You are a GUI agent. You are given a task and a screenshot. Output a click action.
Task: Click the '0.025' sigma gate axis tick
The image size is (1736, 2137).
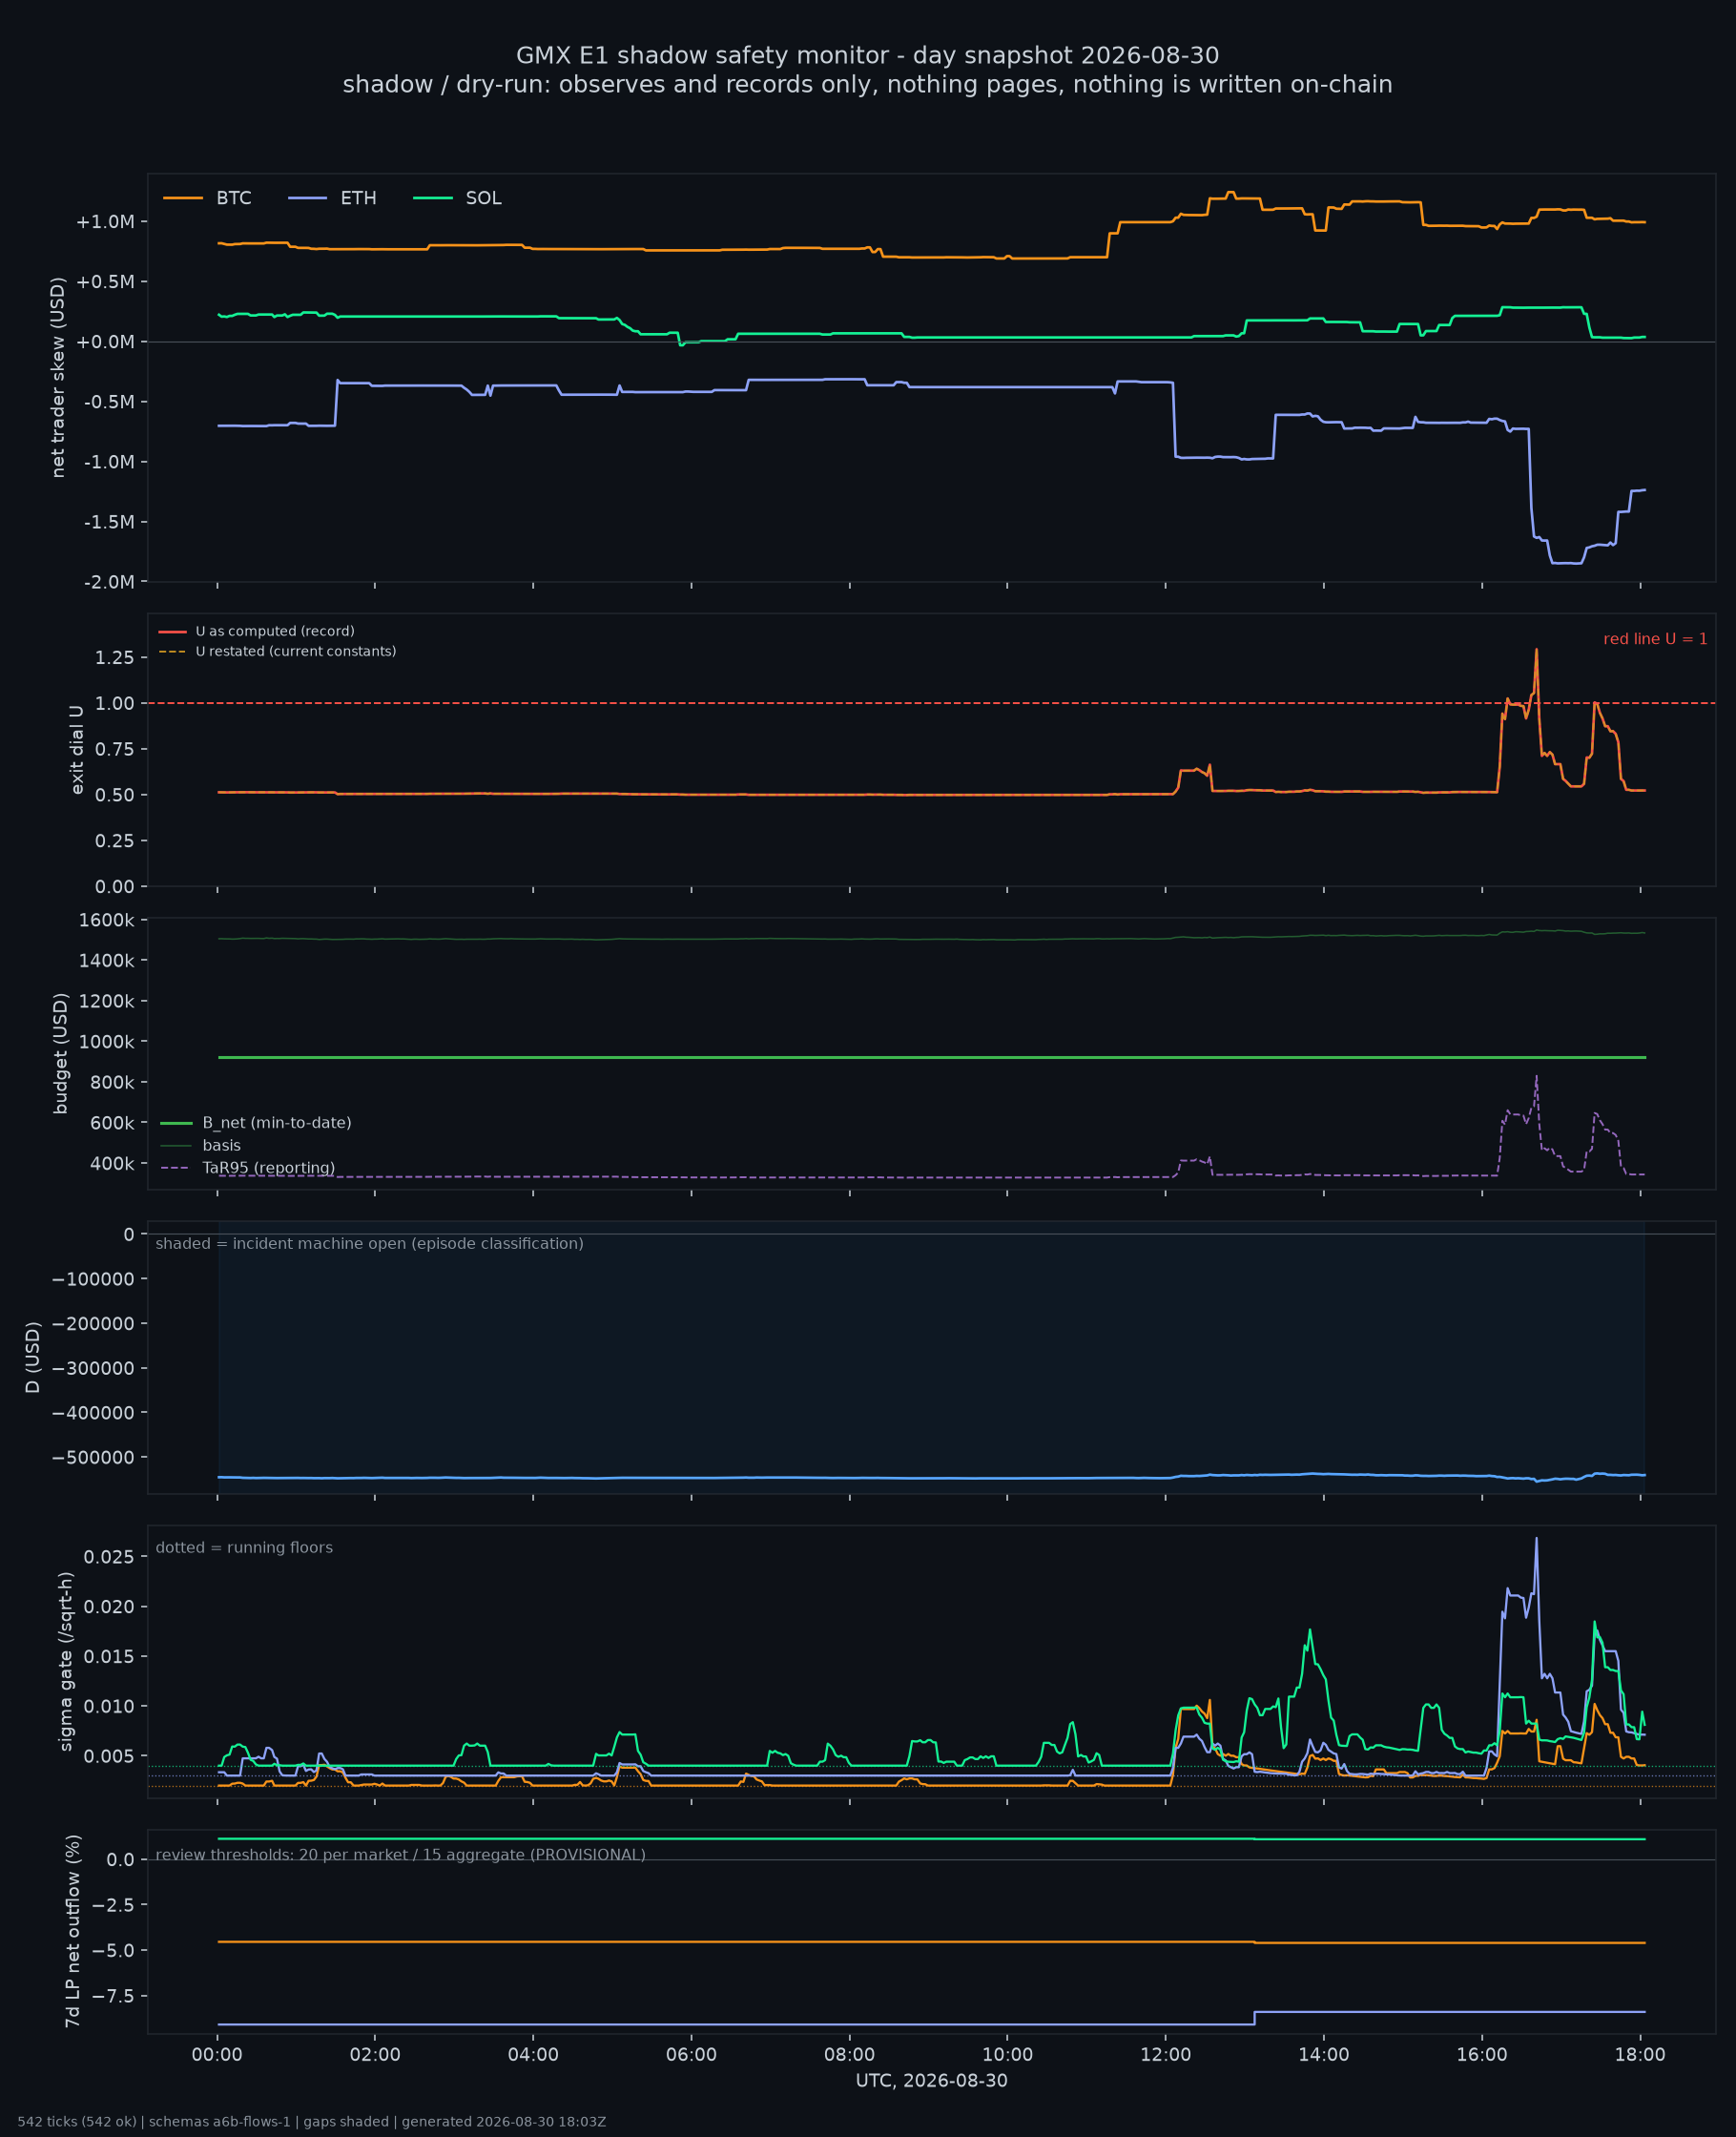click(x=109, y=1558)
